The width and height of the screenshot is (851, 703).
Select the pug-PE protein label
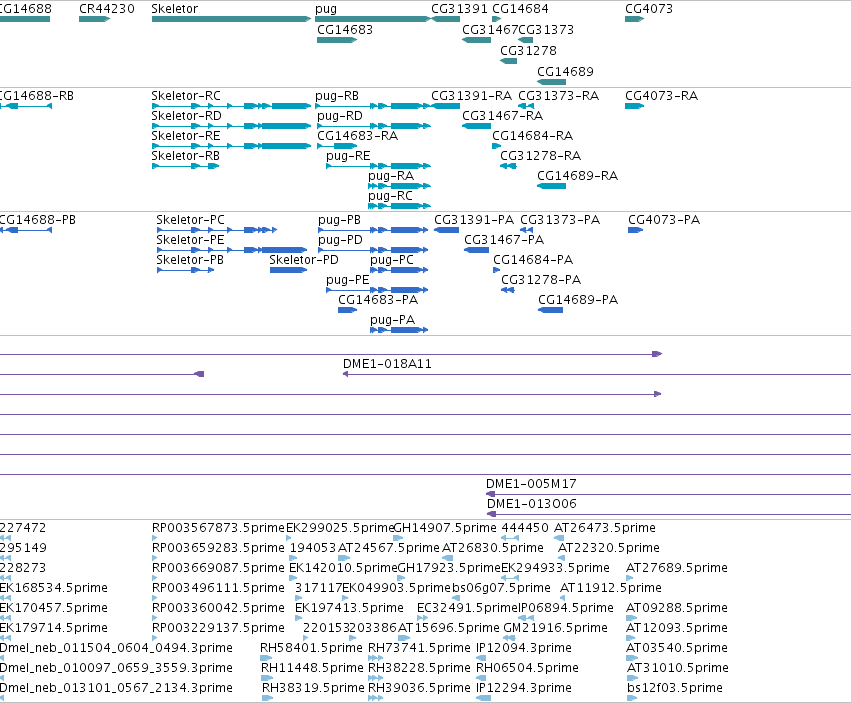click(348, 281)
